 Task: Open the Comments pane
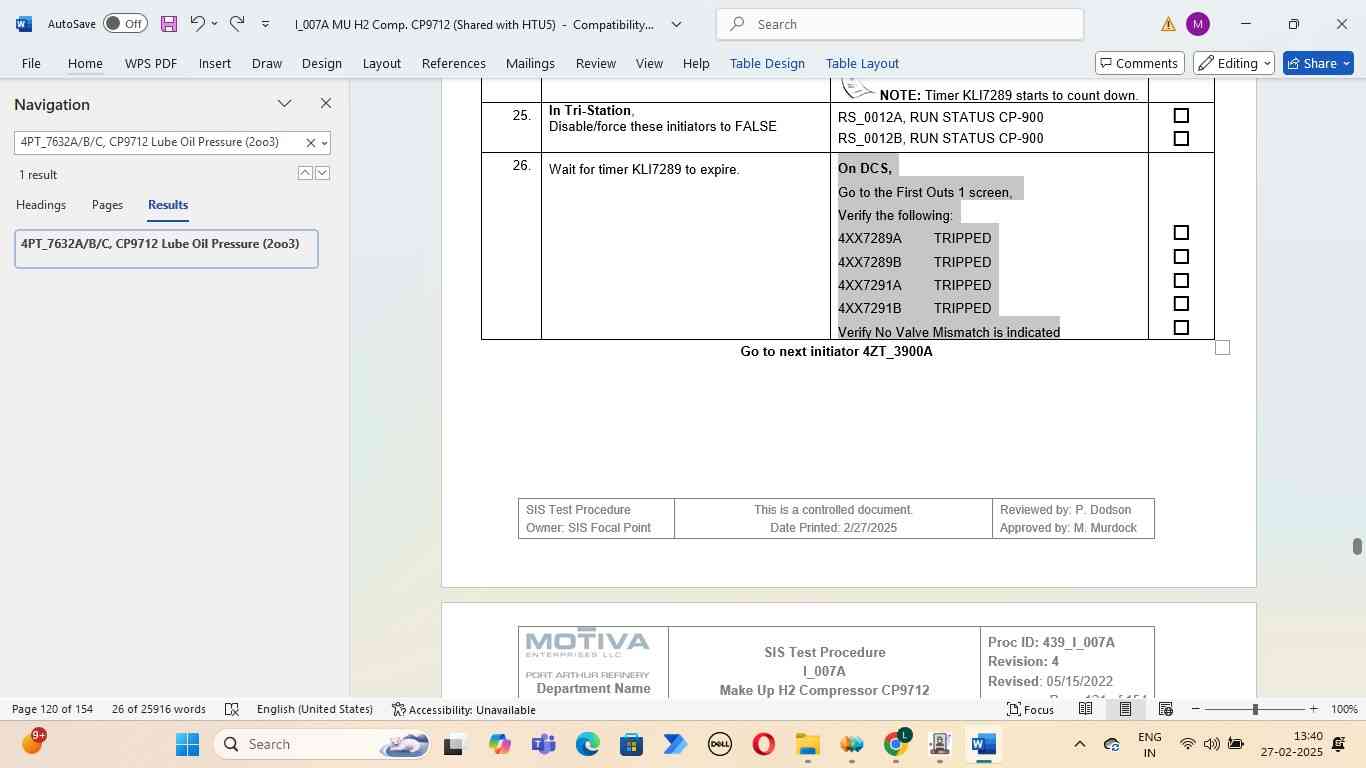[x=1140, y=63]
